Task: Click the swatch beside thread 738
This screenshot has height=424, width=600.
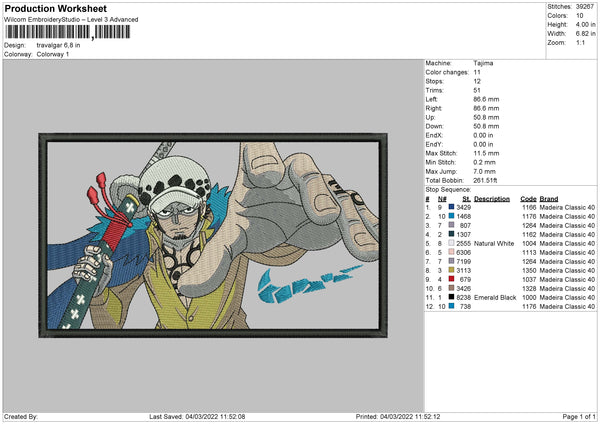Action: click(452, 307)
